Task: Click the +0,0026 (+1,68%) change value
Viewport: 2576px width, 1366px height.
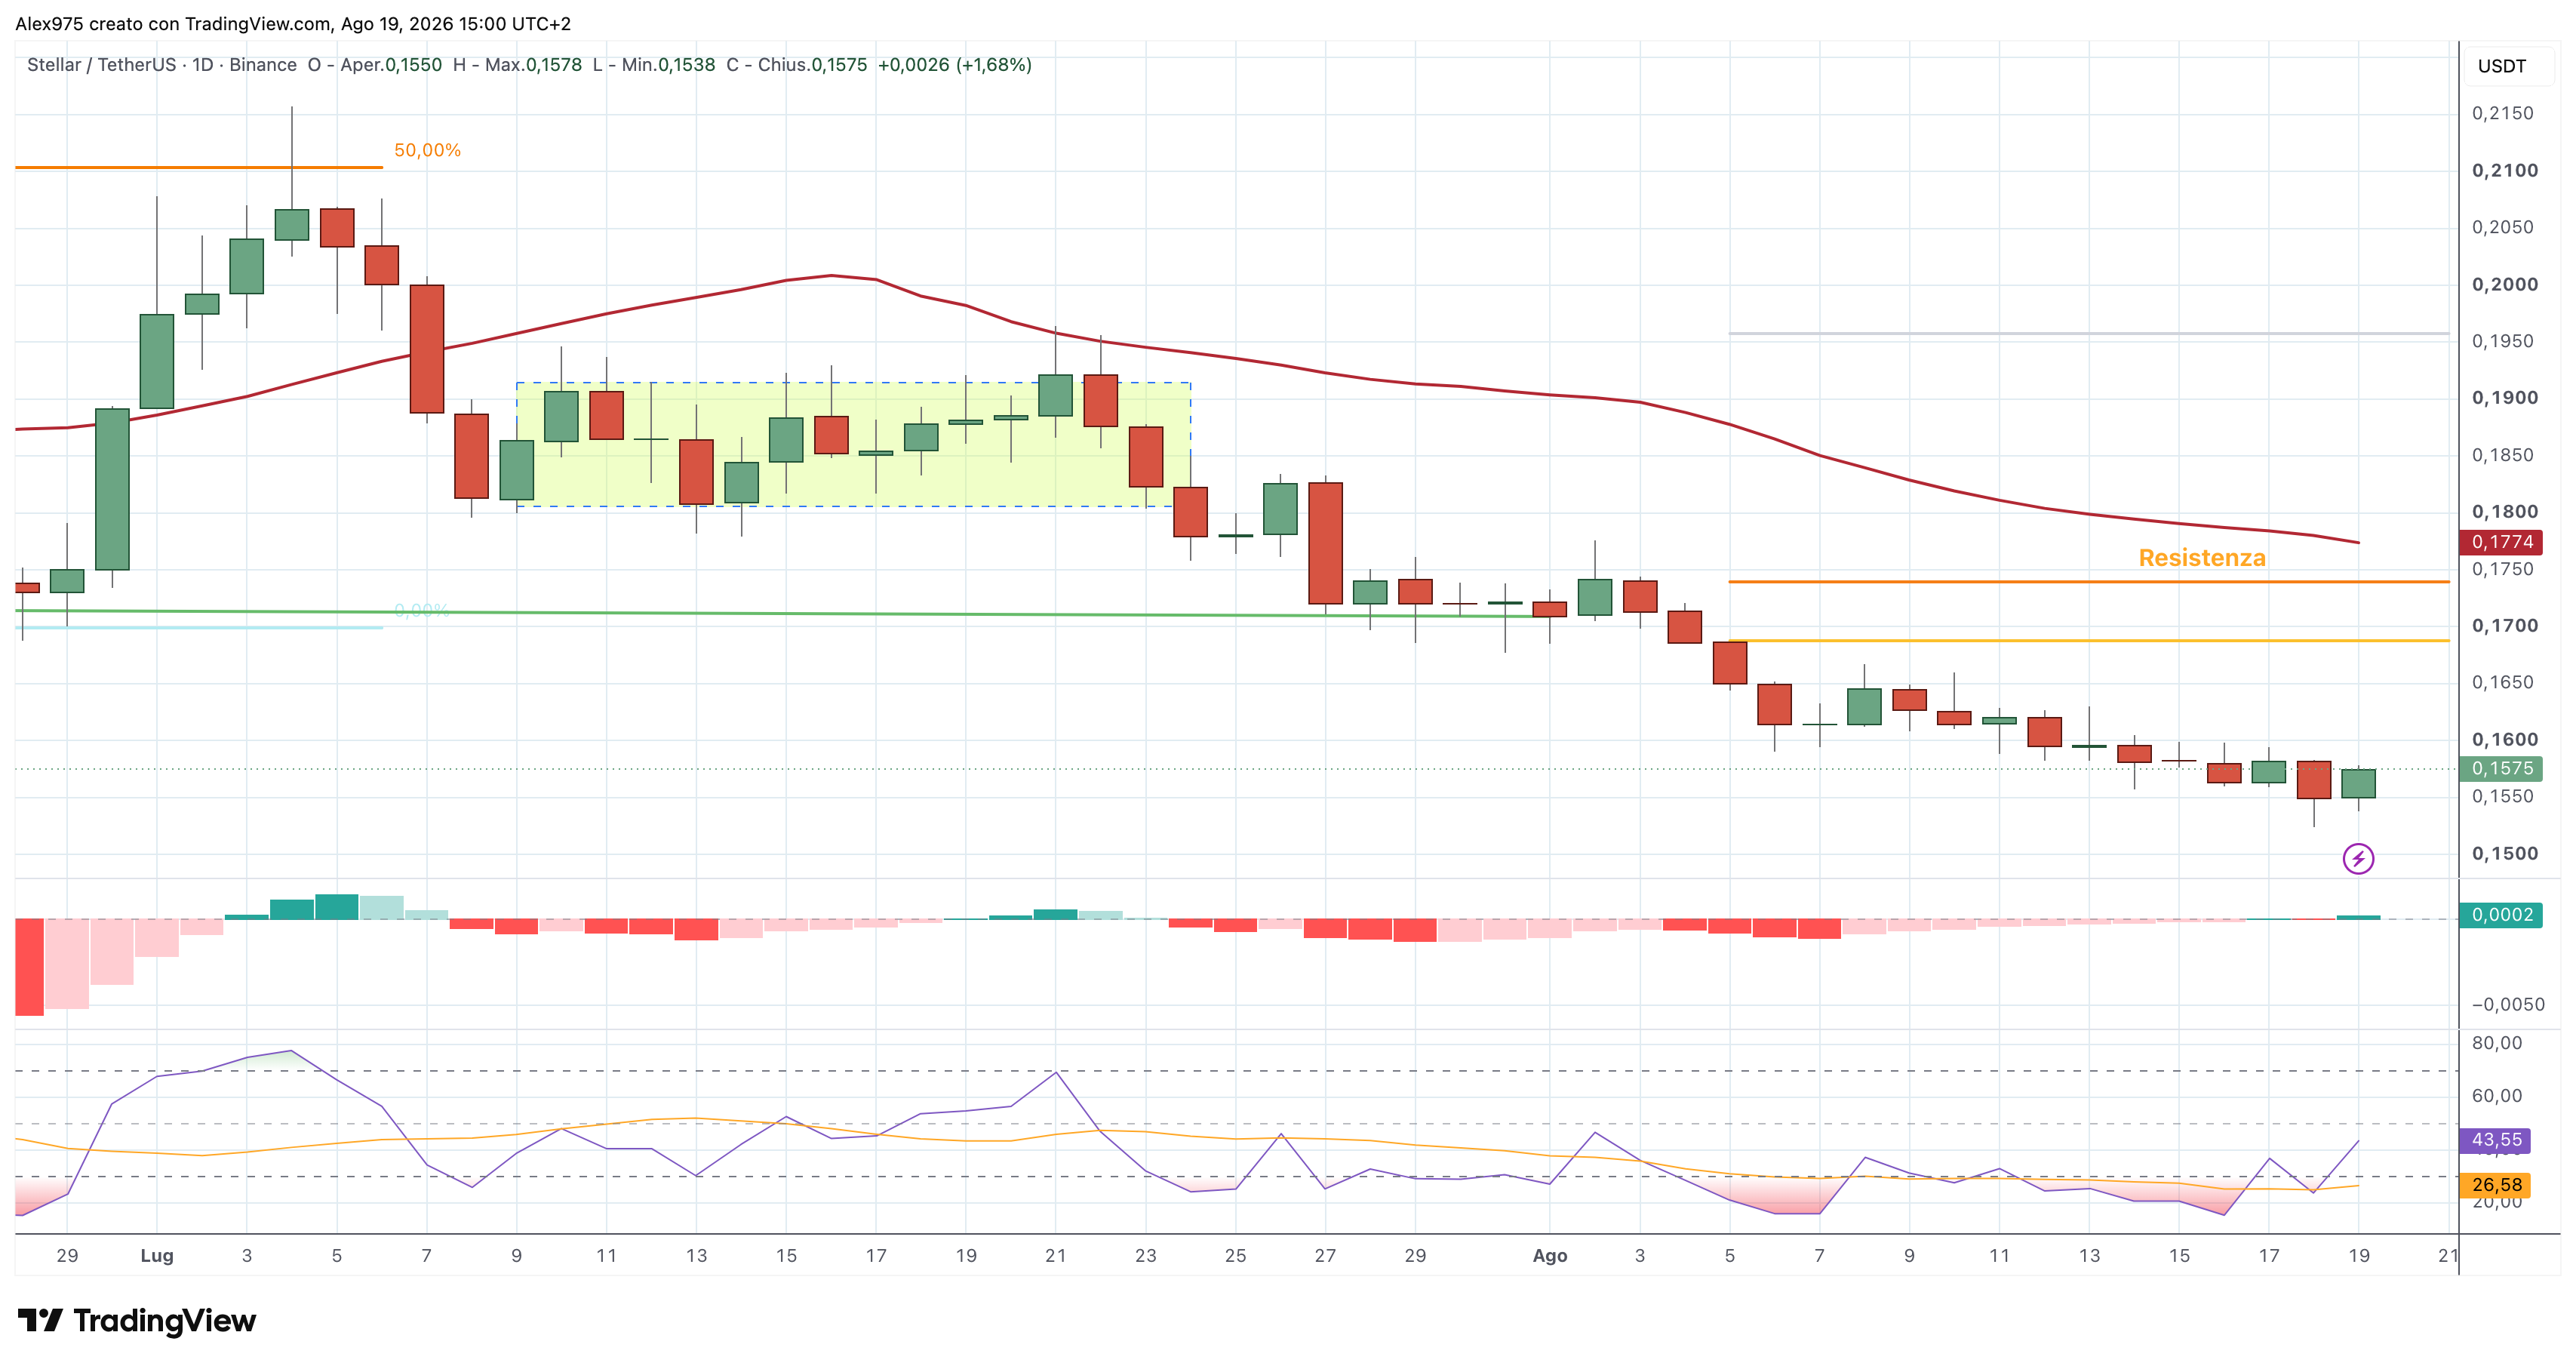Action: (x=954, y=65)
